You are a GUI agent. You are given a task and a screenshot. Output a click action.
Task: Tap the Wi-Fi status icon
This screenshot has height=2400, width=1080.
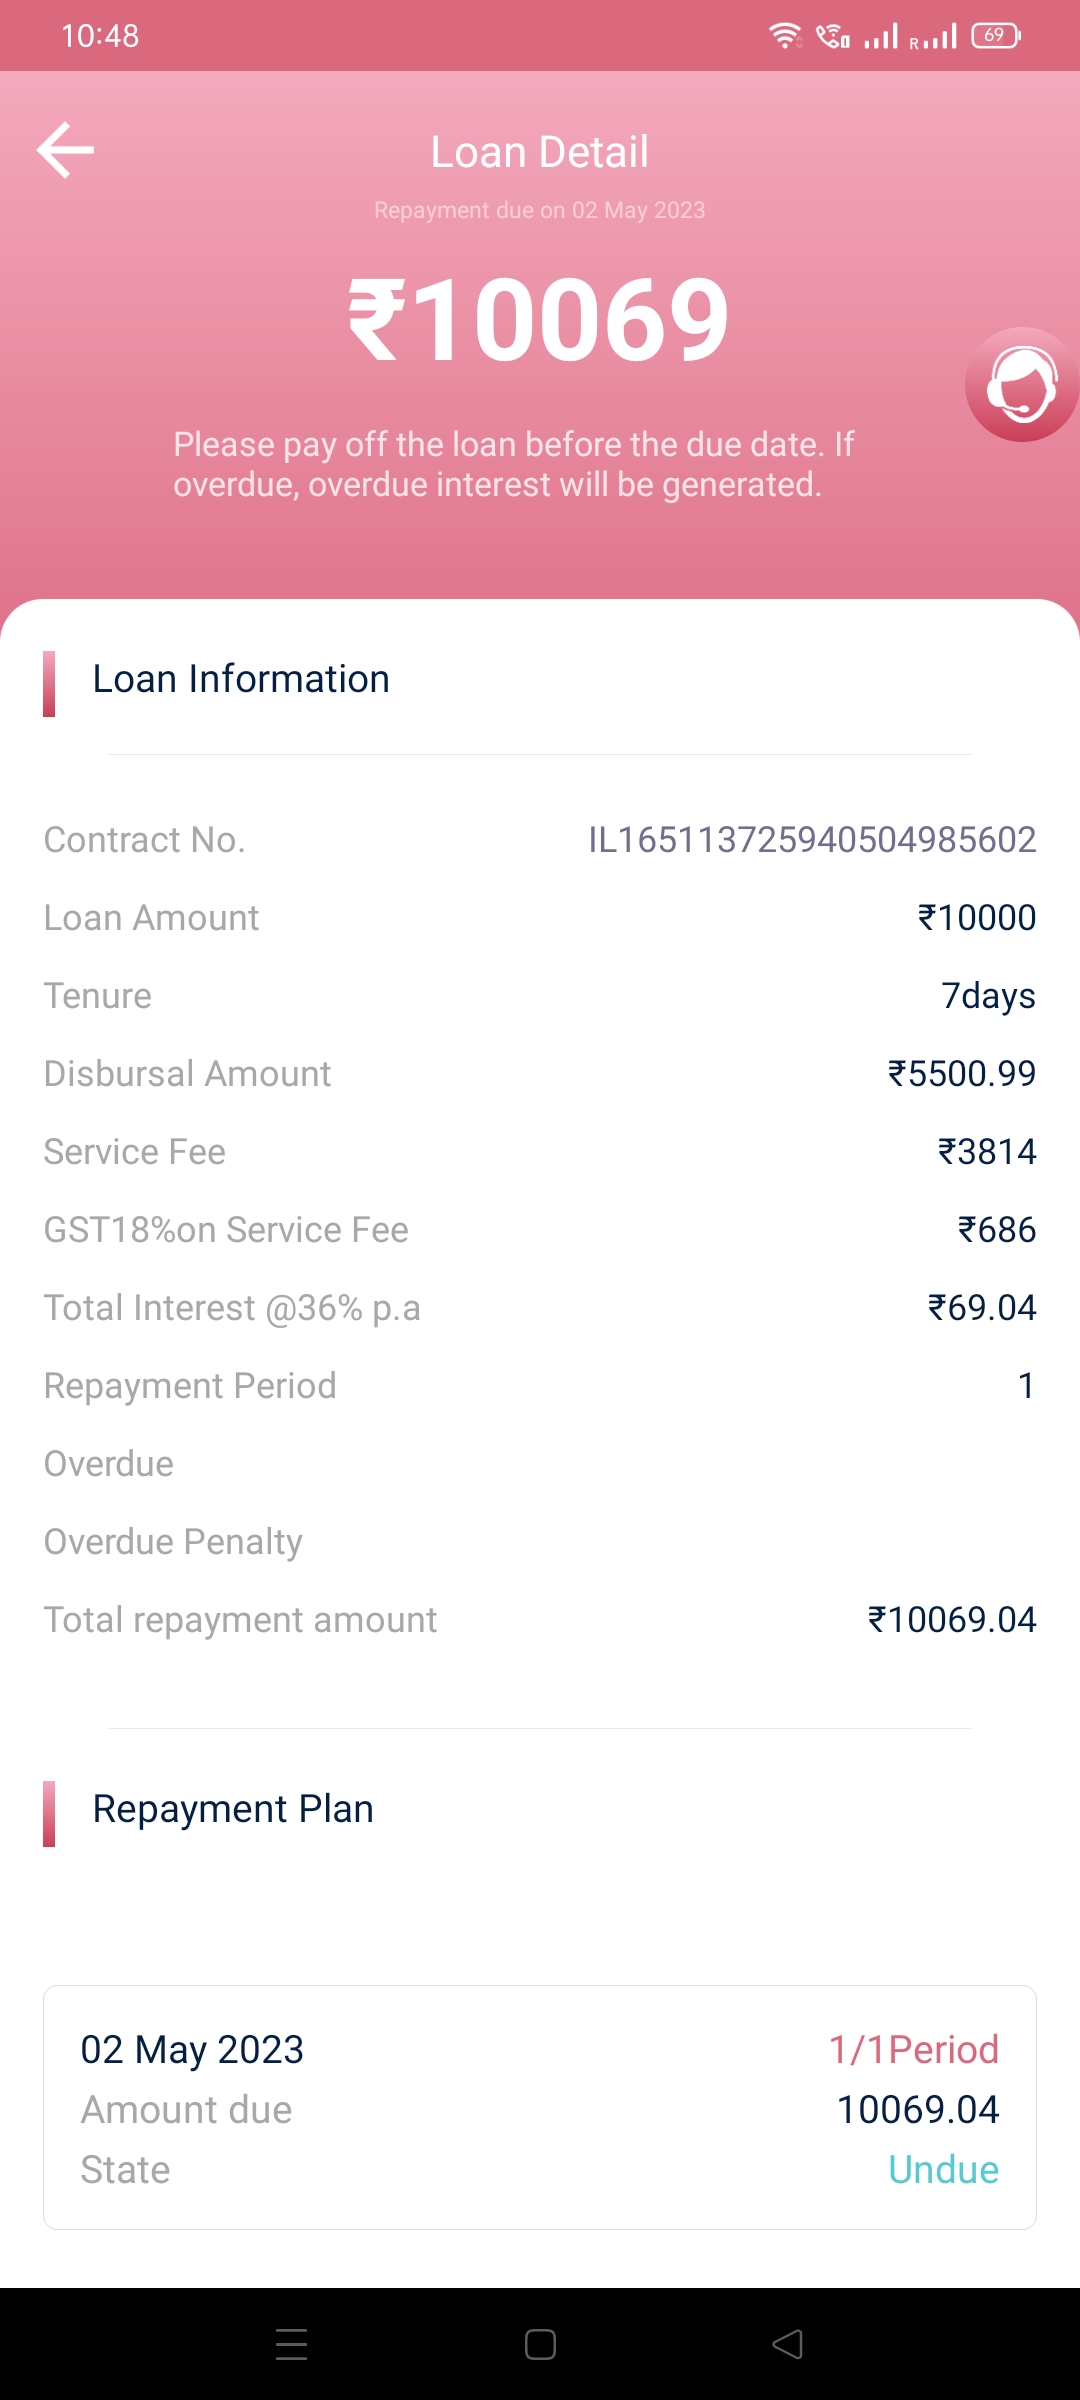[x=785, y=36]
